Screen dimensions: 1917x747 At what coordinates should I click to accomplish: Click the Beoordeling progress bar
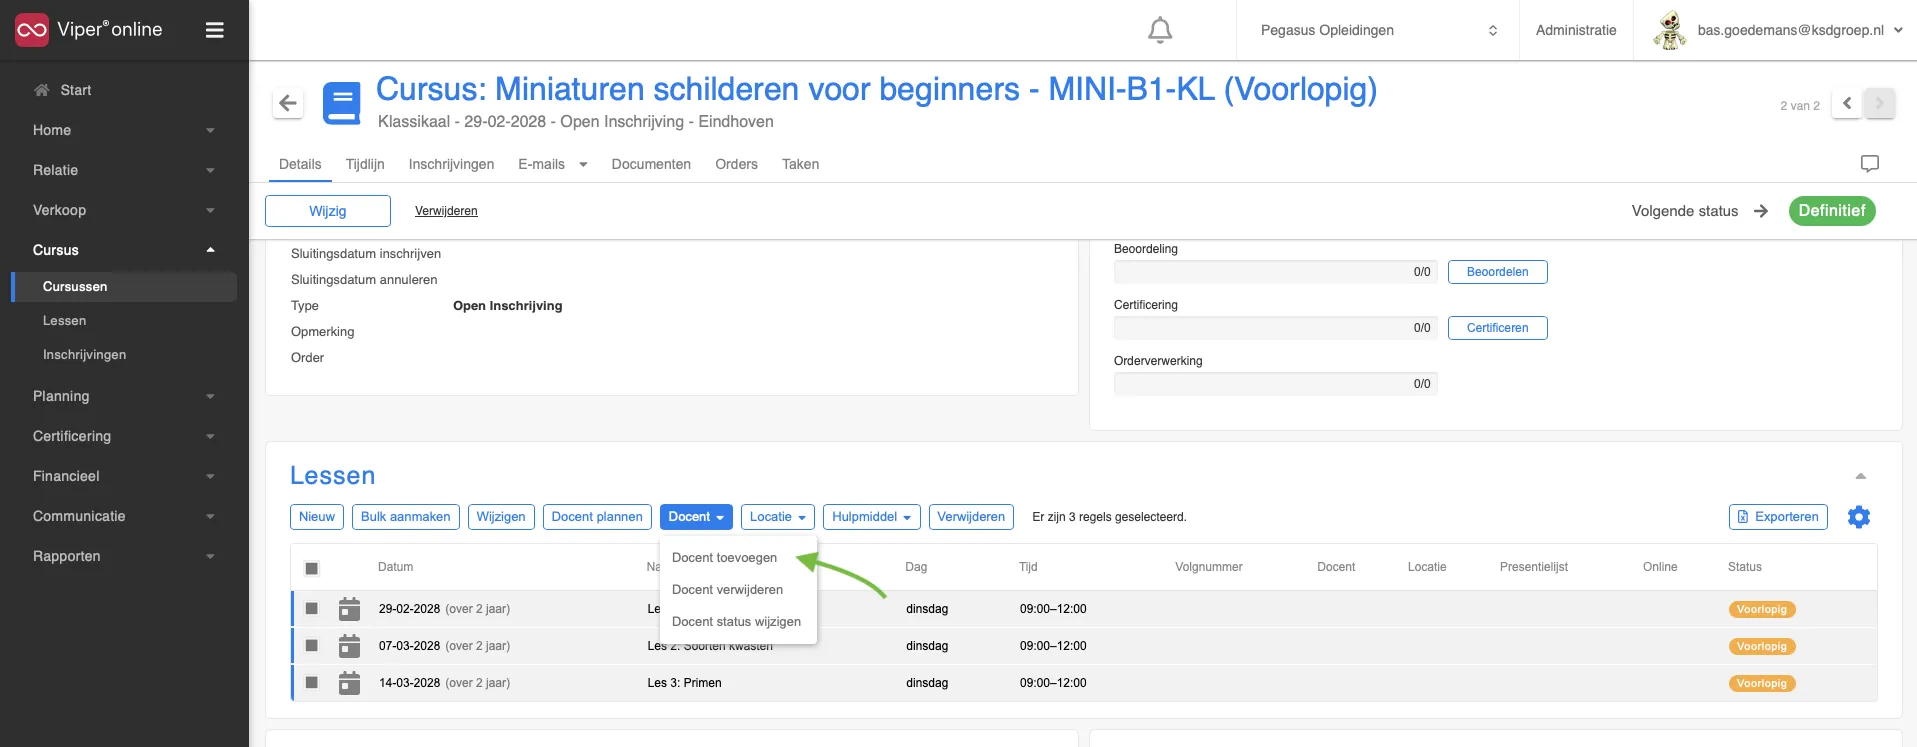coord(1276,272)
